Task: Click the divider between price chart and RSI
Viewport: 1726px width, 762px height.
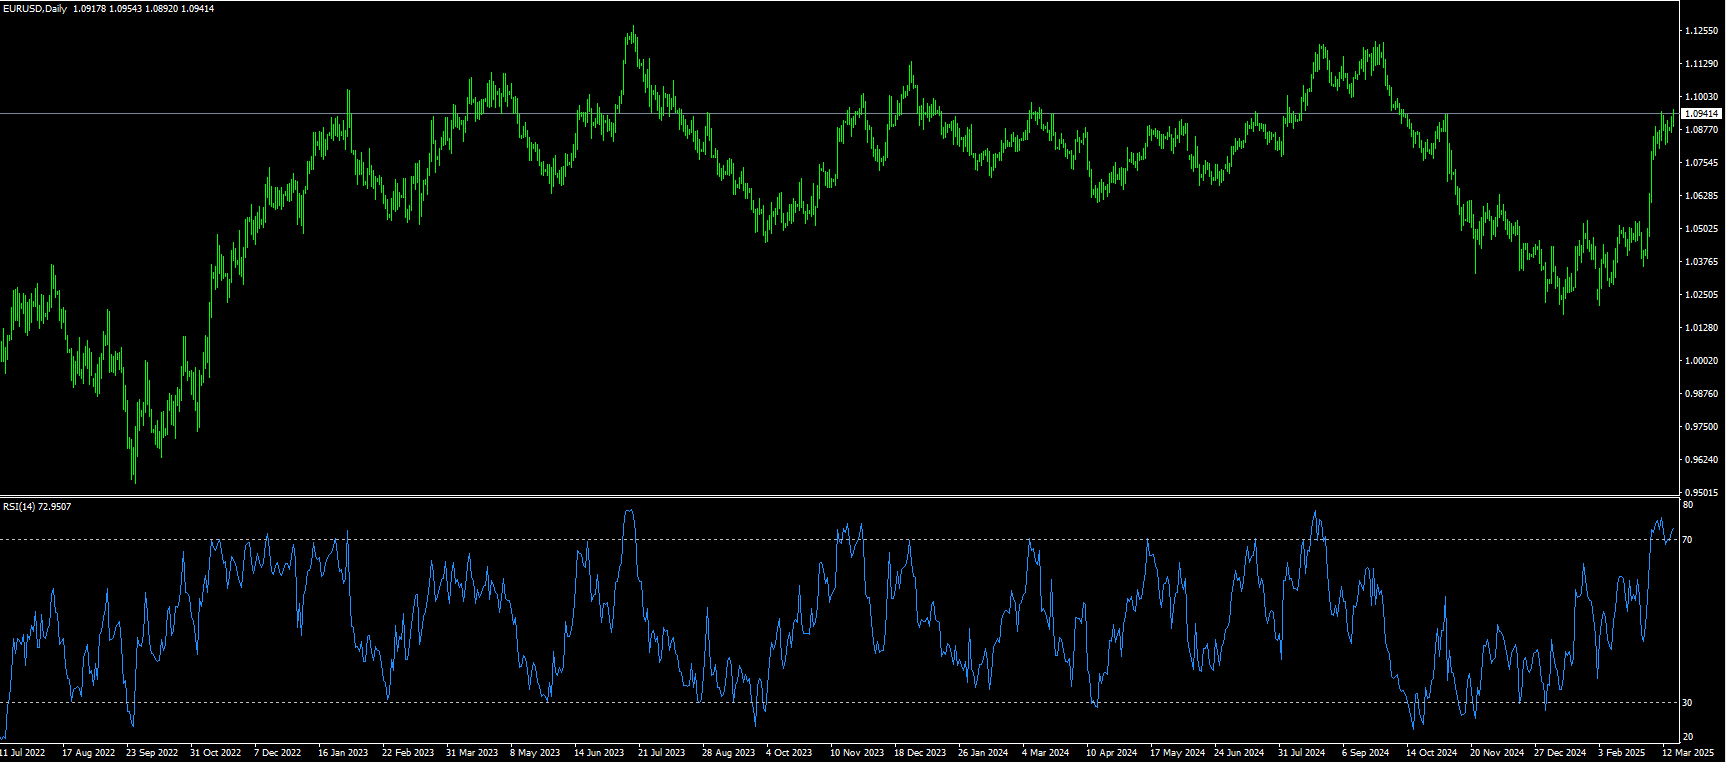Action: tap(840, 496)
